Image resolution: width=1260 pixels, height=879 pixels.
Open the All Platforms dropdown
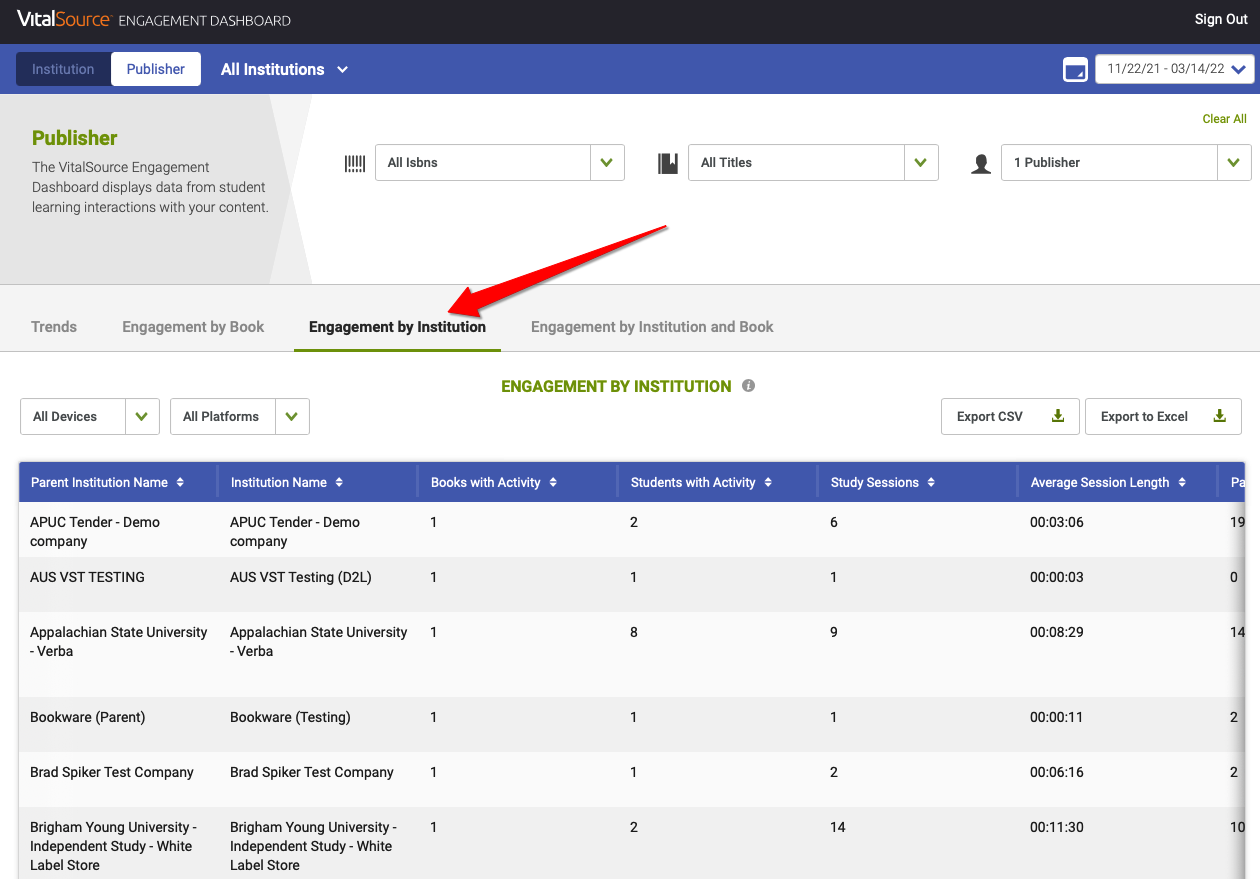(x=240, y=416)
